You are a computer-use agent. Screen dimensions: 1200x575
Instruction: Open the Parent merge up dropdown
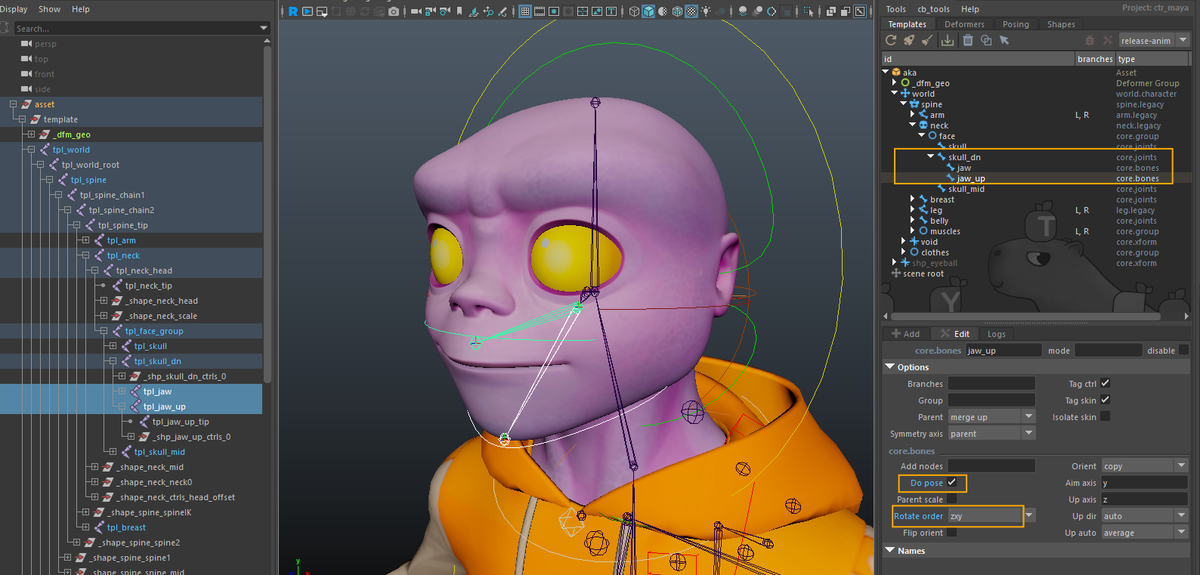pyautogui.click(x=991, y=416)
